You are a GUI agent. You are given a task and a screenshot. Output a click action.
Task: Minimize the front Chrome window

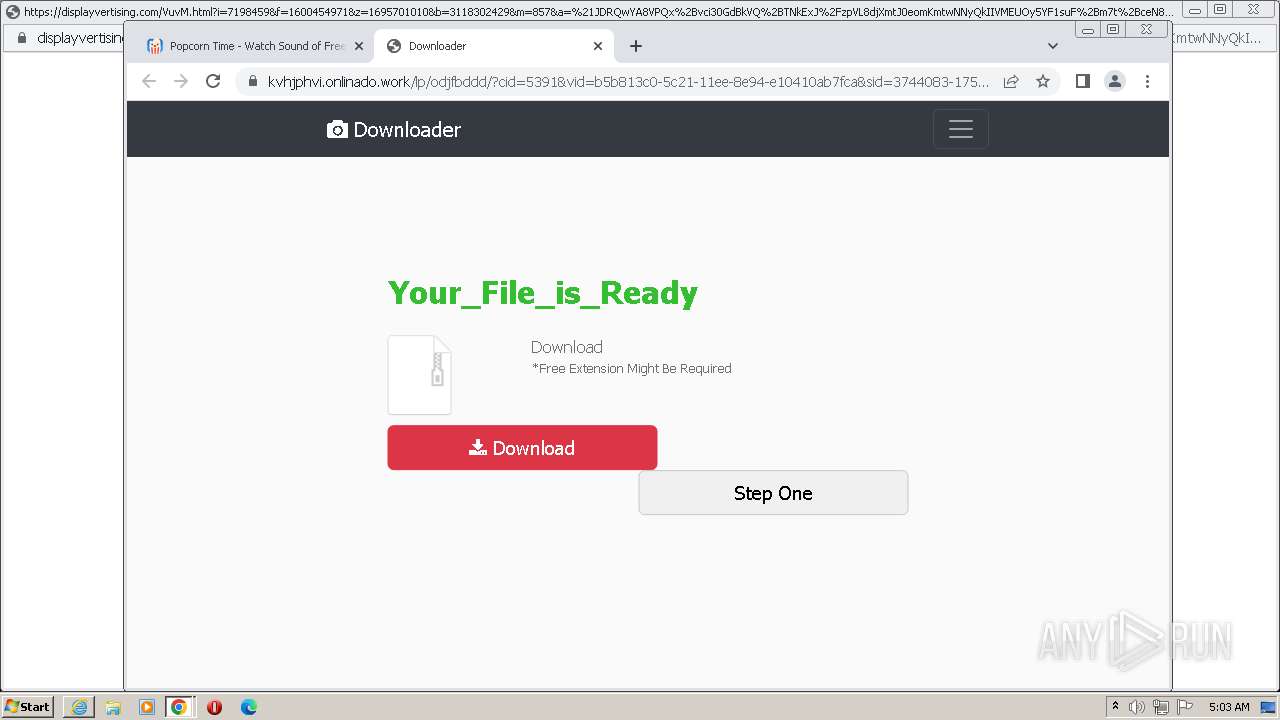(x=1087, y=30)
